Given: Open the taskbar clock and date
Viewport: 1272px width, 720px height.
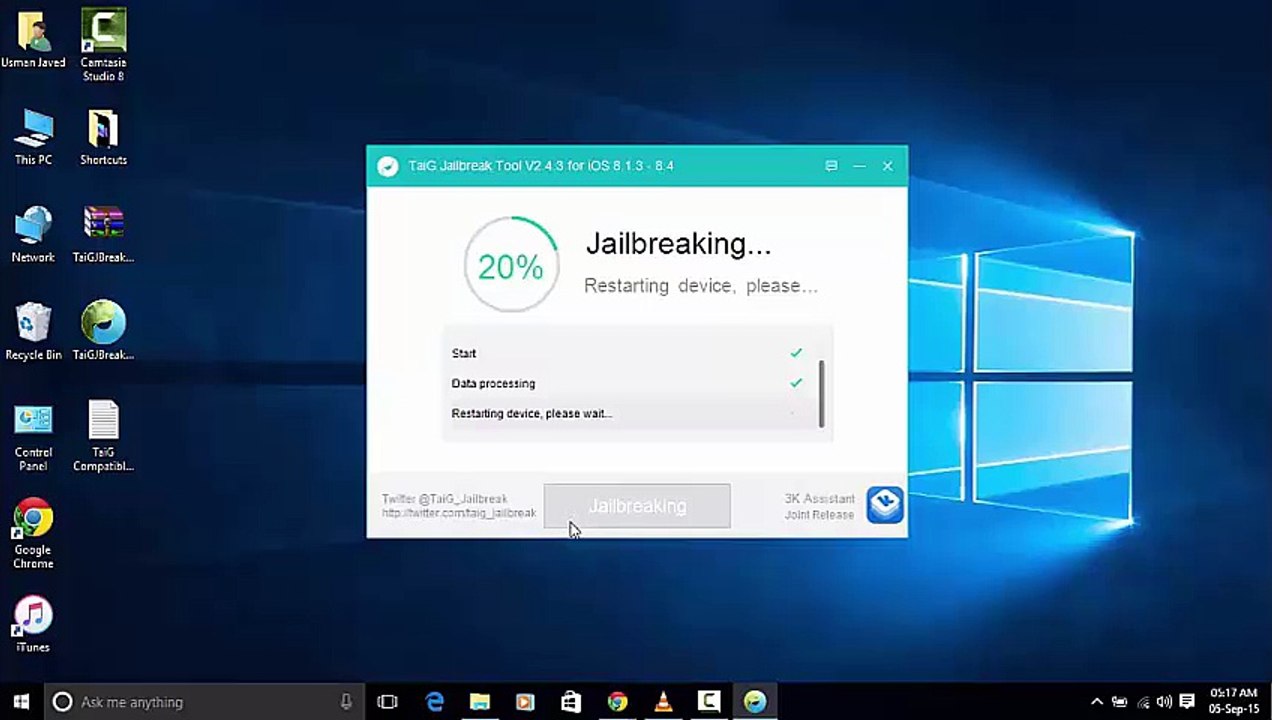Looking at the screenshot, I should [x=1233, y=701].
